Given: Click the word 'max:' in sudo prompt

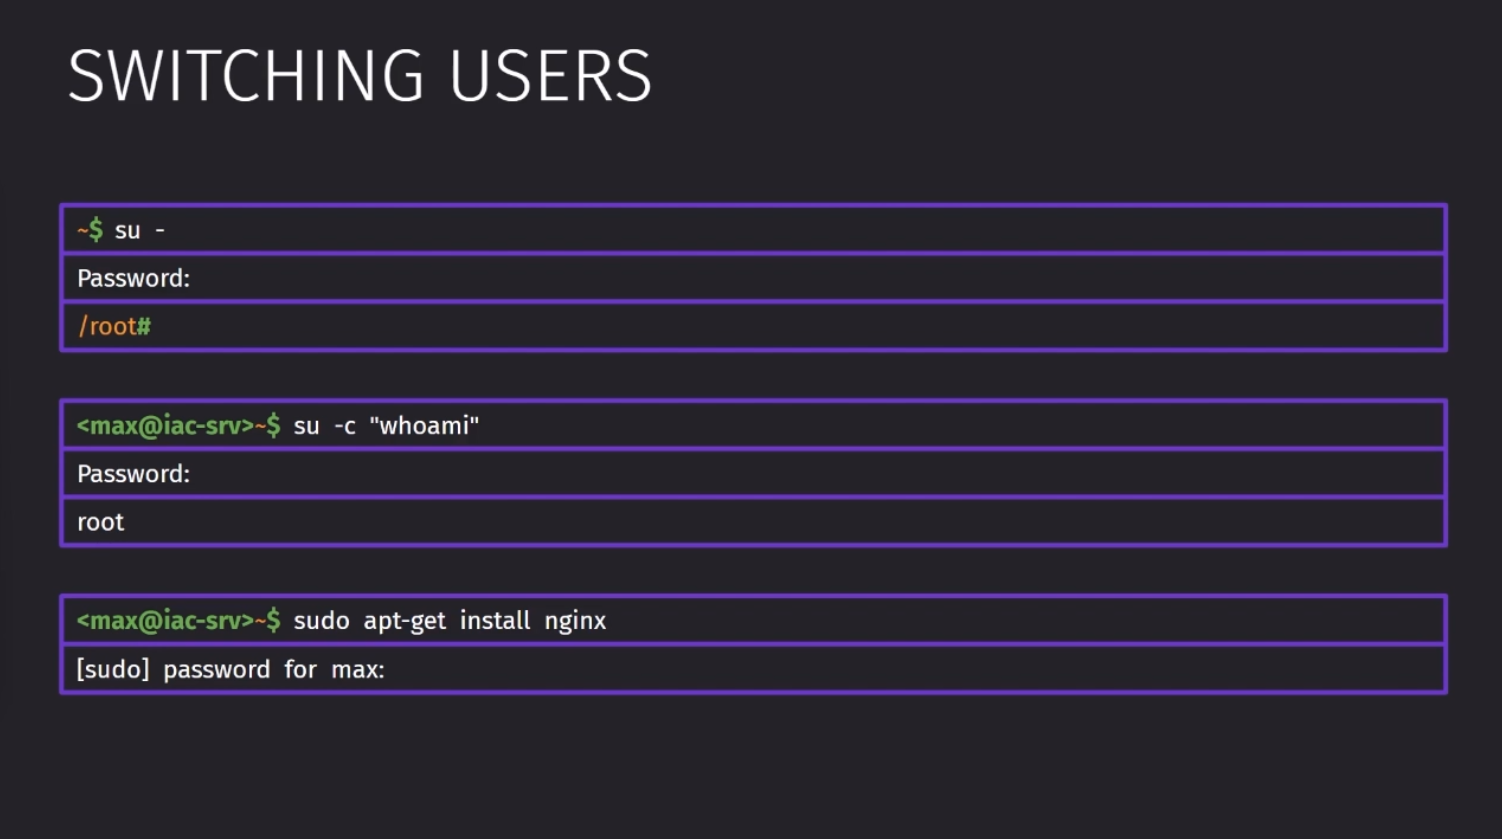Looking at the screenshot, I should coord(358,669).
